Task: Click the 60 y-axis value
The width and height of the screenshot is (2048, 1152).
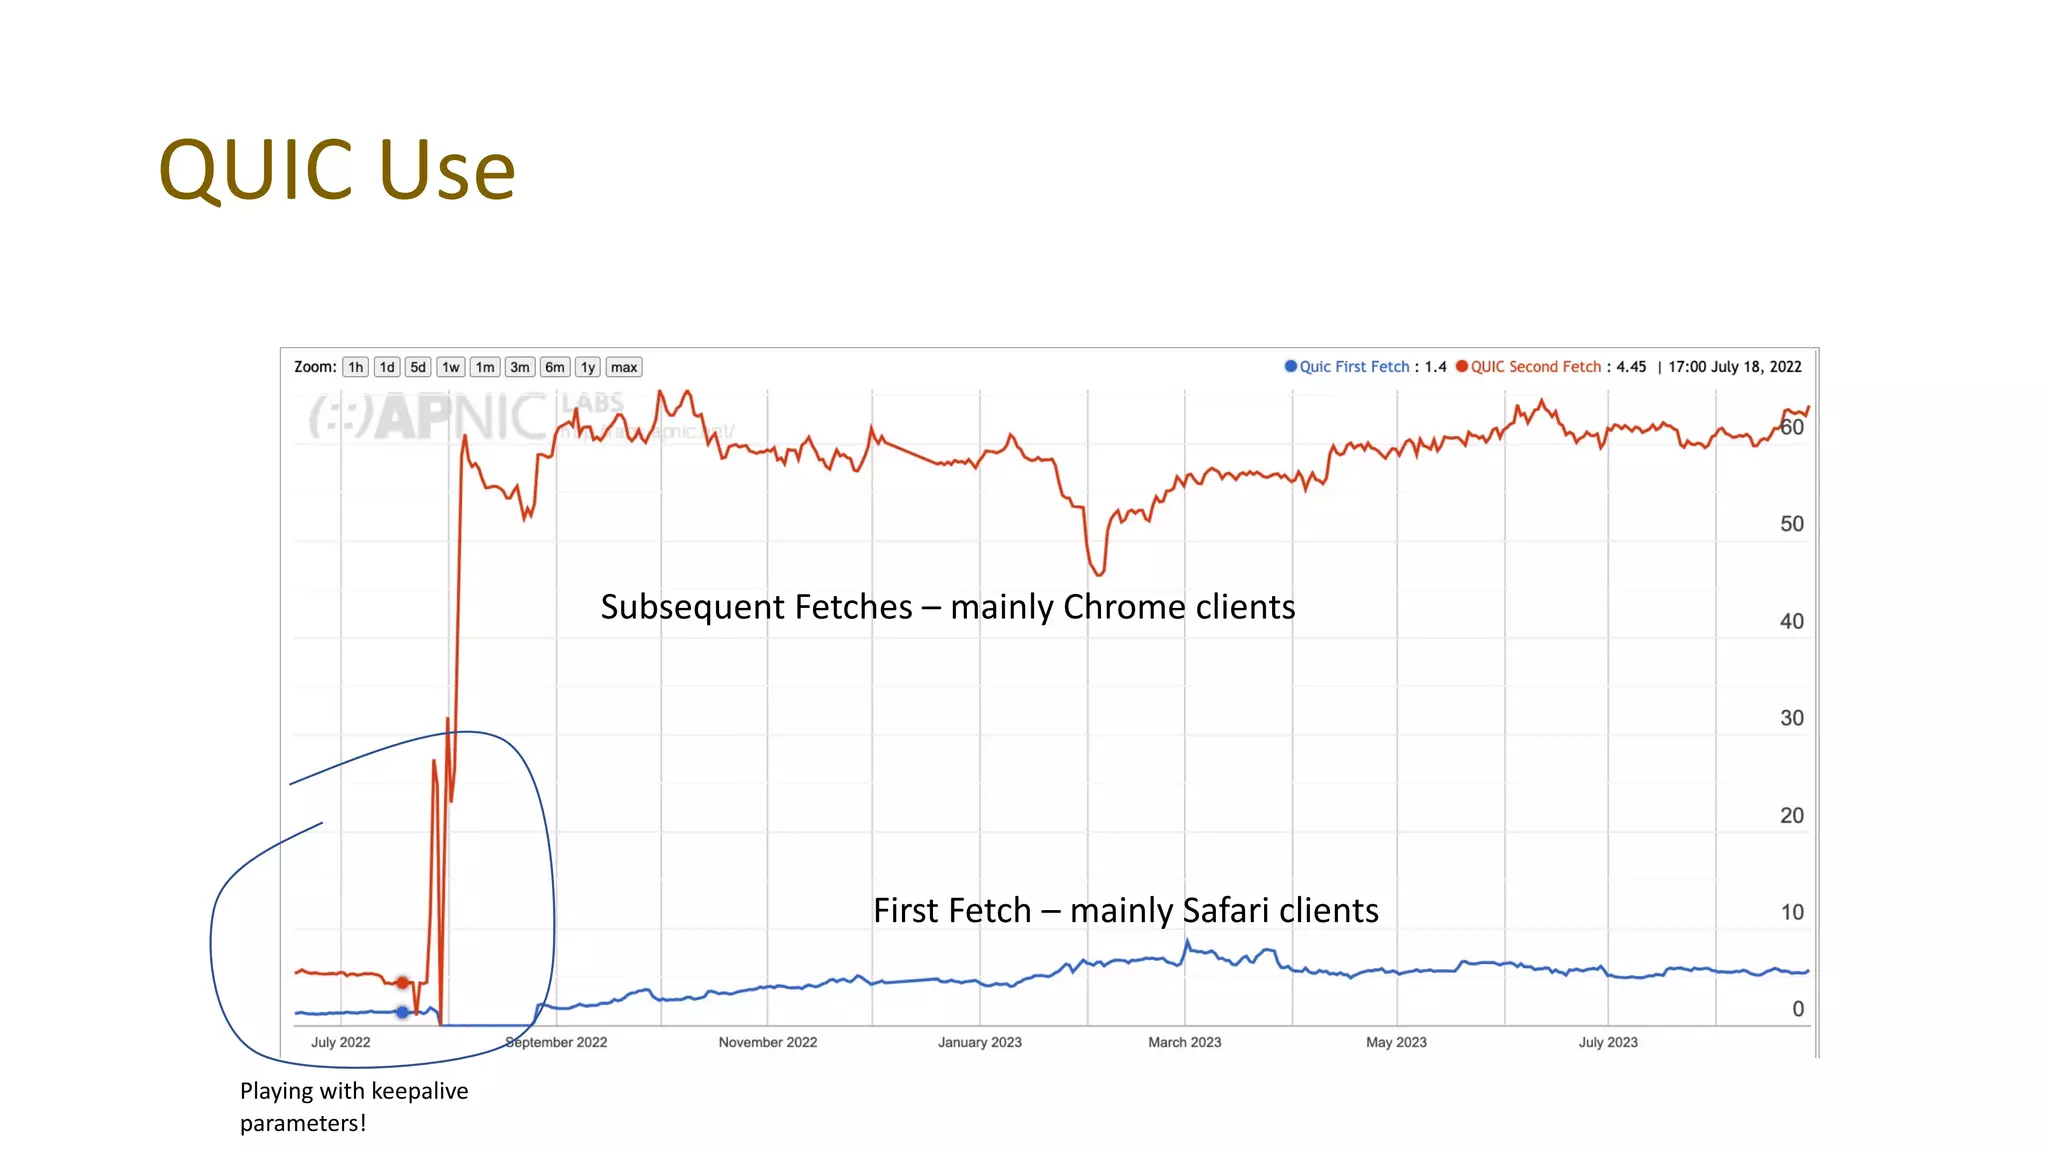Action: pos(1792,428)
